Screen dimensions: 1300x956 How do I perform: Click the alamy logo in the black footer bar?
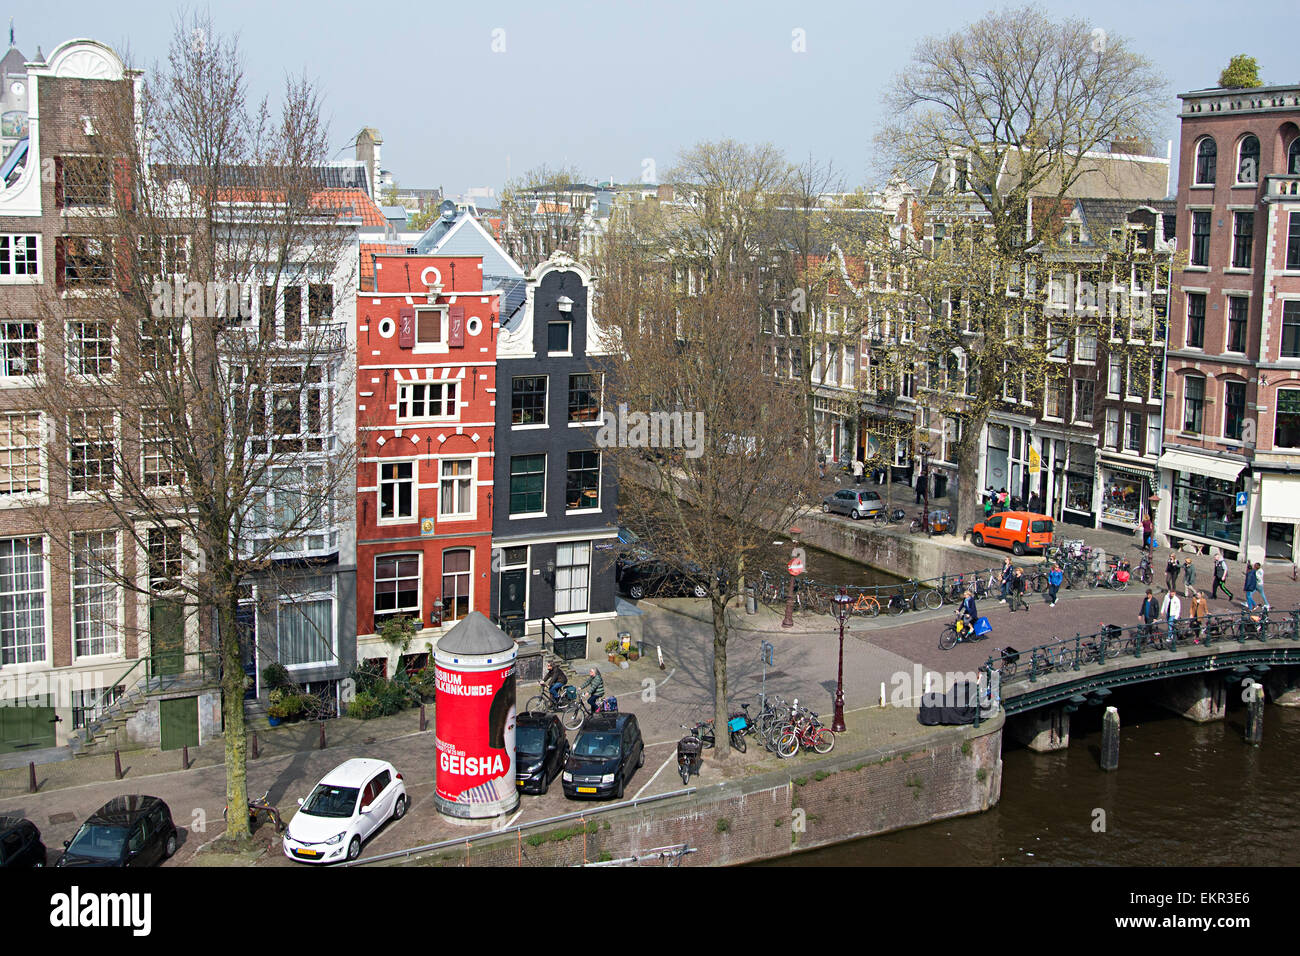[x=100, y=911]
